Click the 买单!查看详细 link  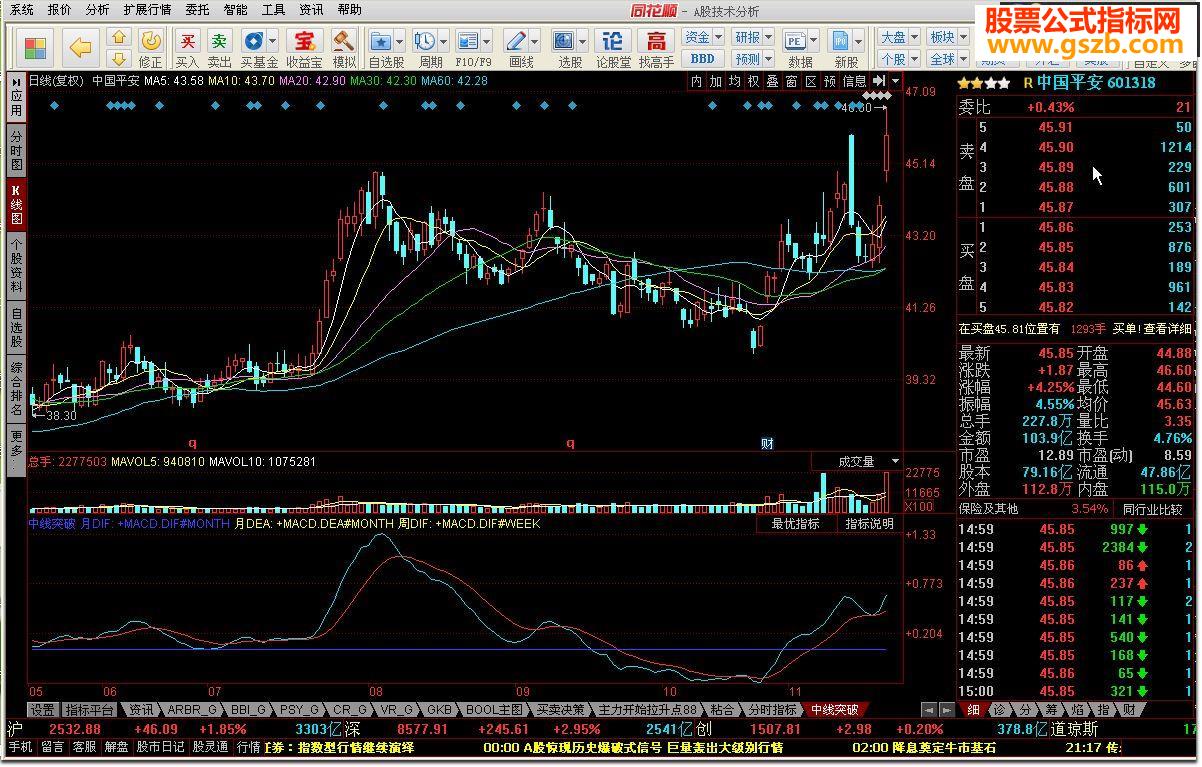pos(1152,328)
